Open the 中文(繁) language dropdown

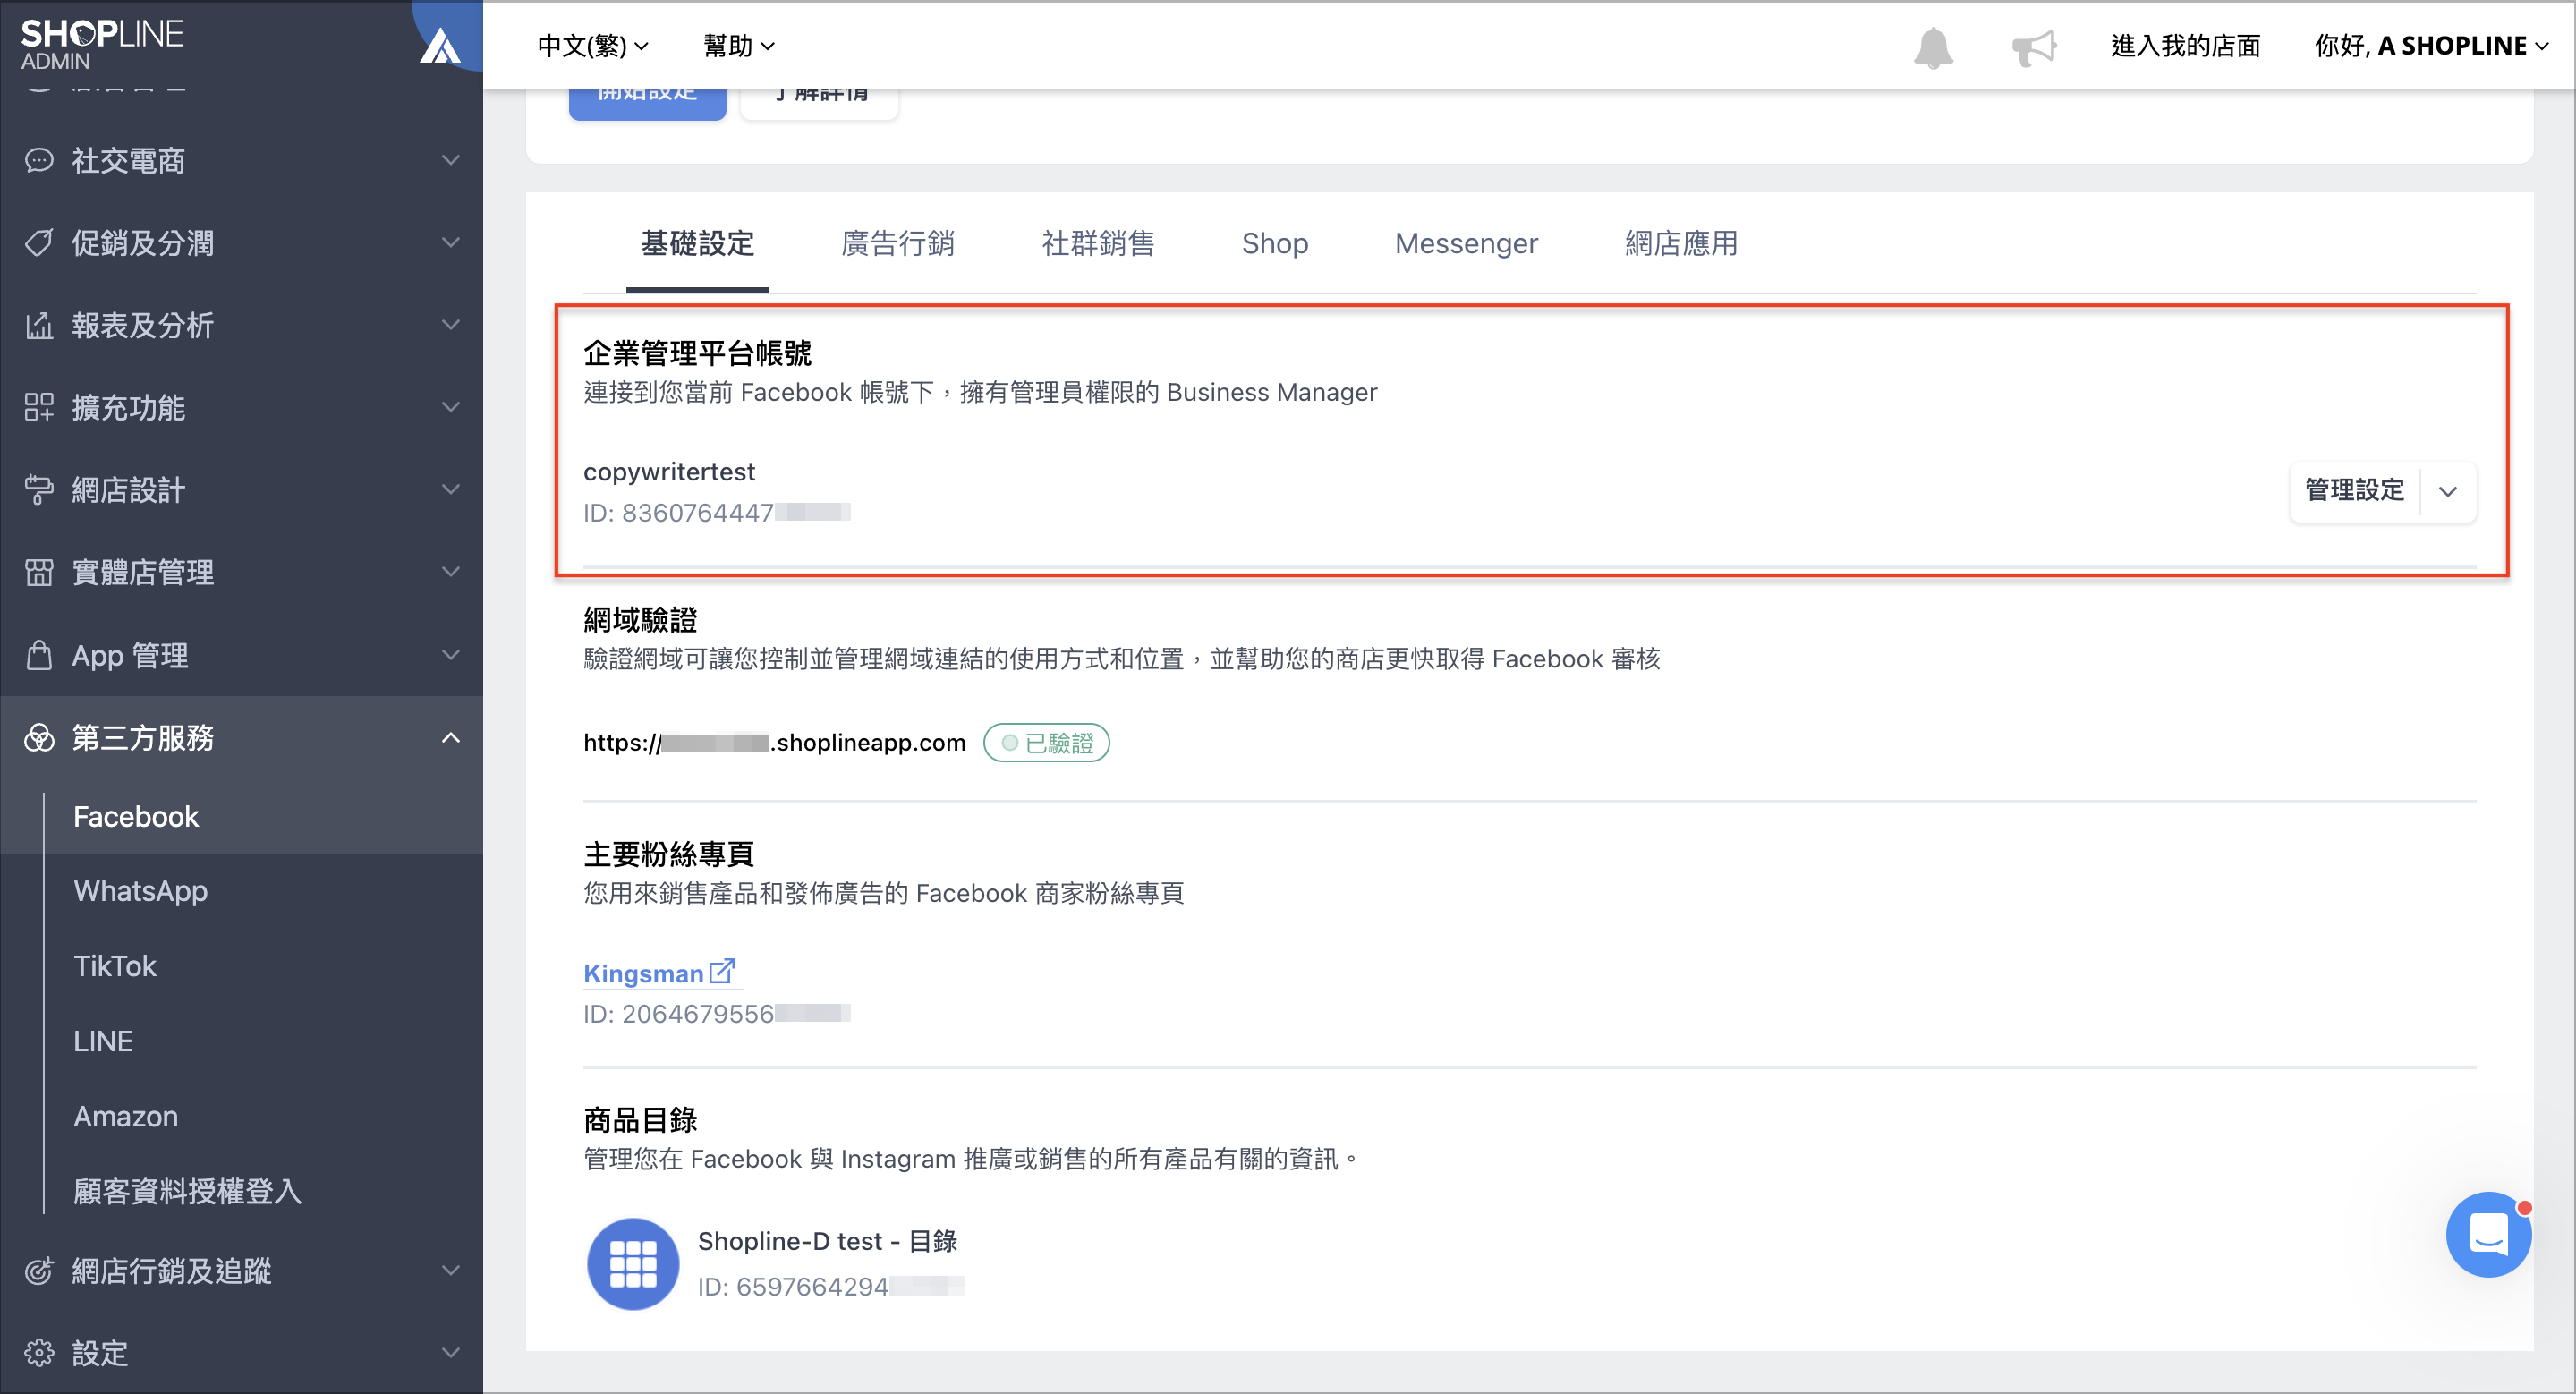tap(593, 46)
